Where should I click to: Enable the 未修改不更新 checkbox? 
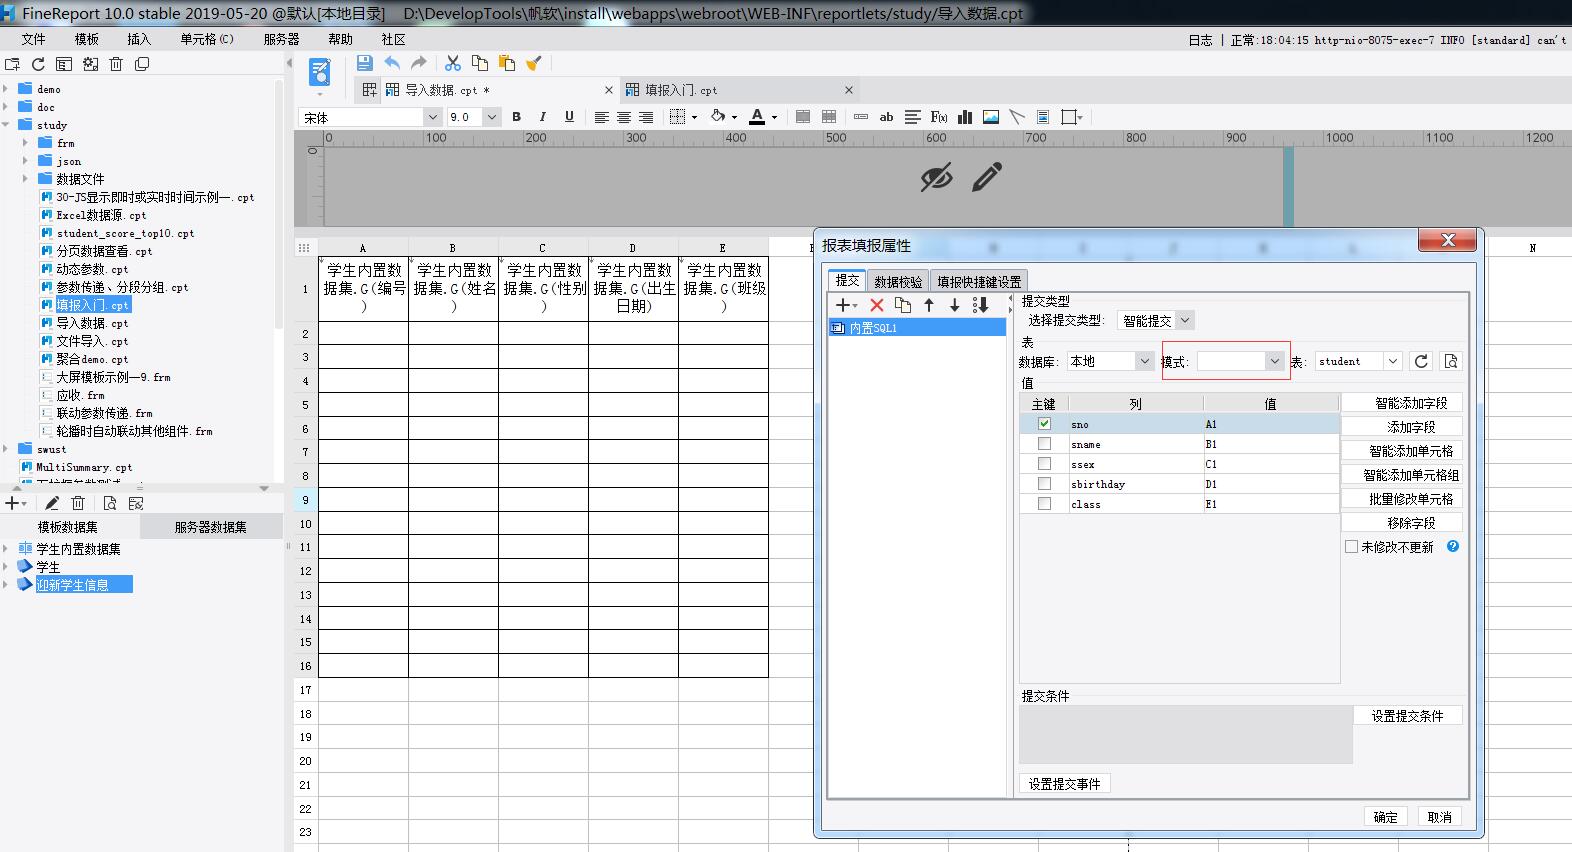[1352, 547]
